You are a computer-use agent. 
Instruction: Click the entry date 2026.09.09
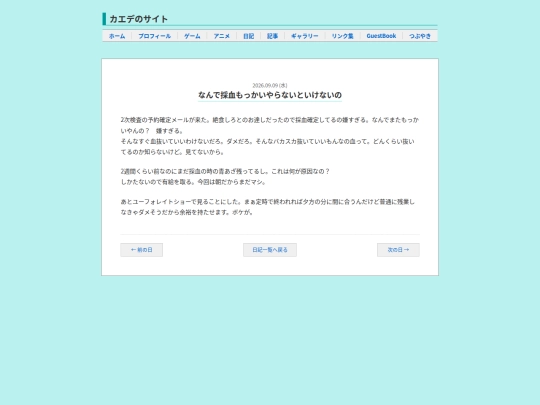(270, 85)
